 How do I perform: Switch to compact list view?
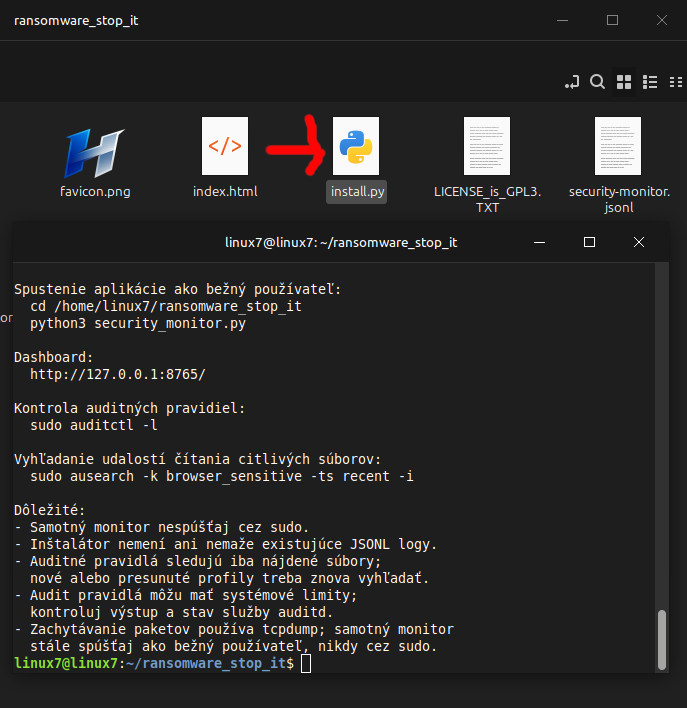pyautogui.click(x=676, y=82)
